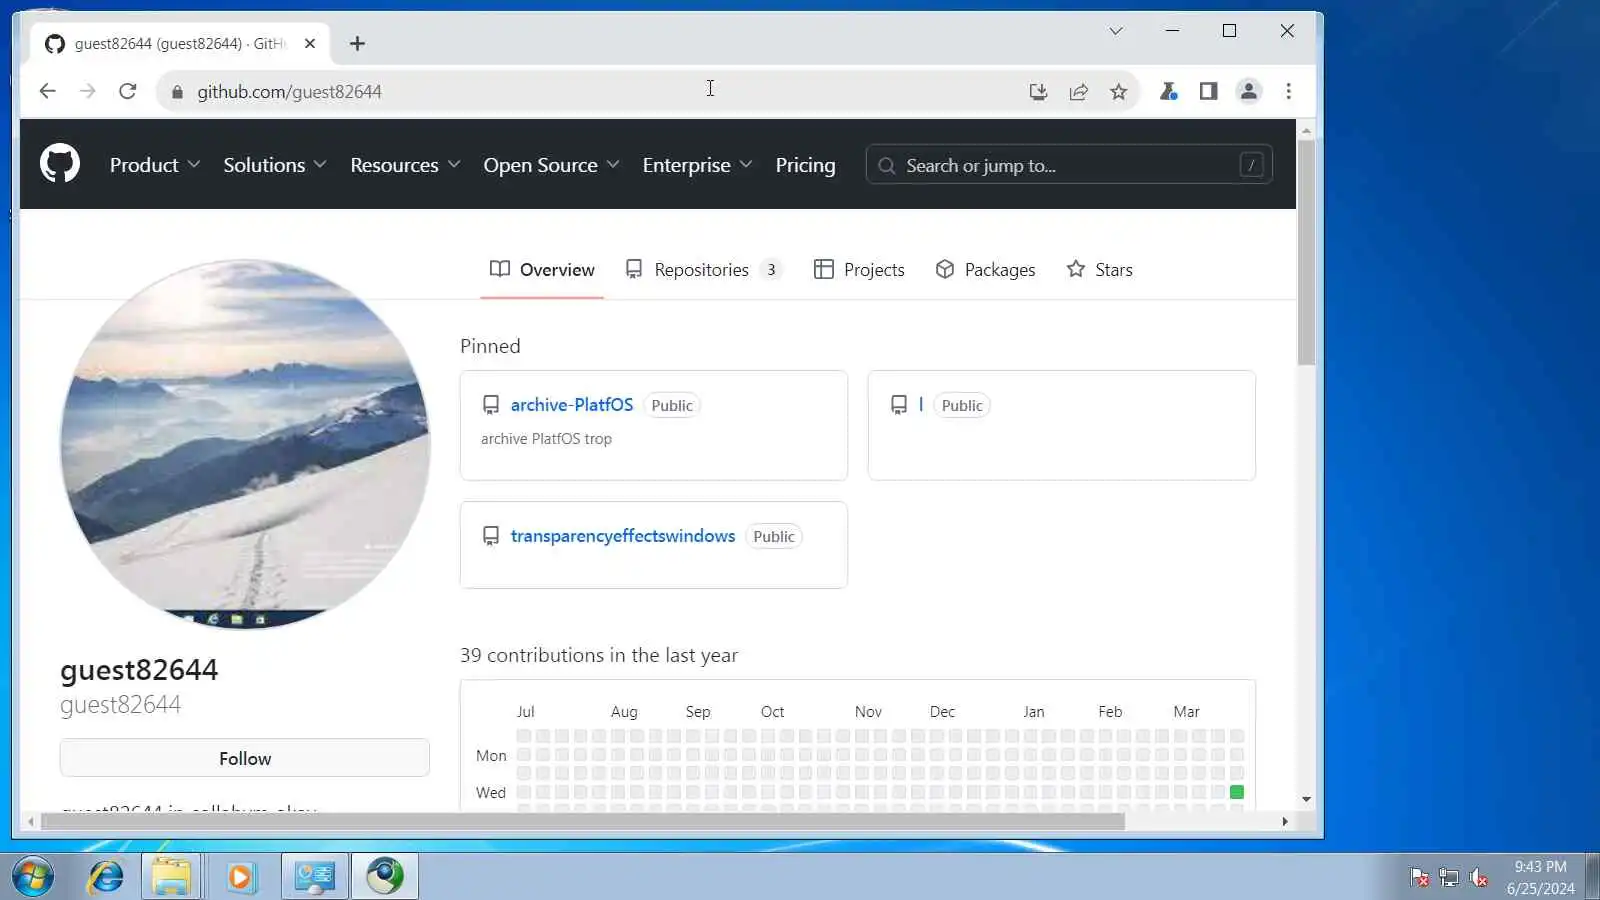Click the taskbar clock showing 9:43 PM
This screenshot has height=900, width=1600.
coord(1540,877)
